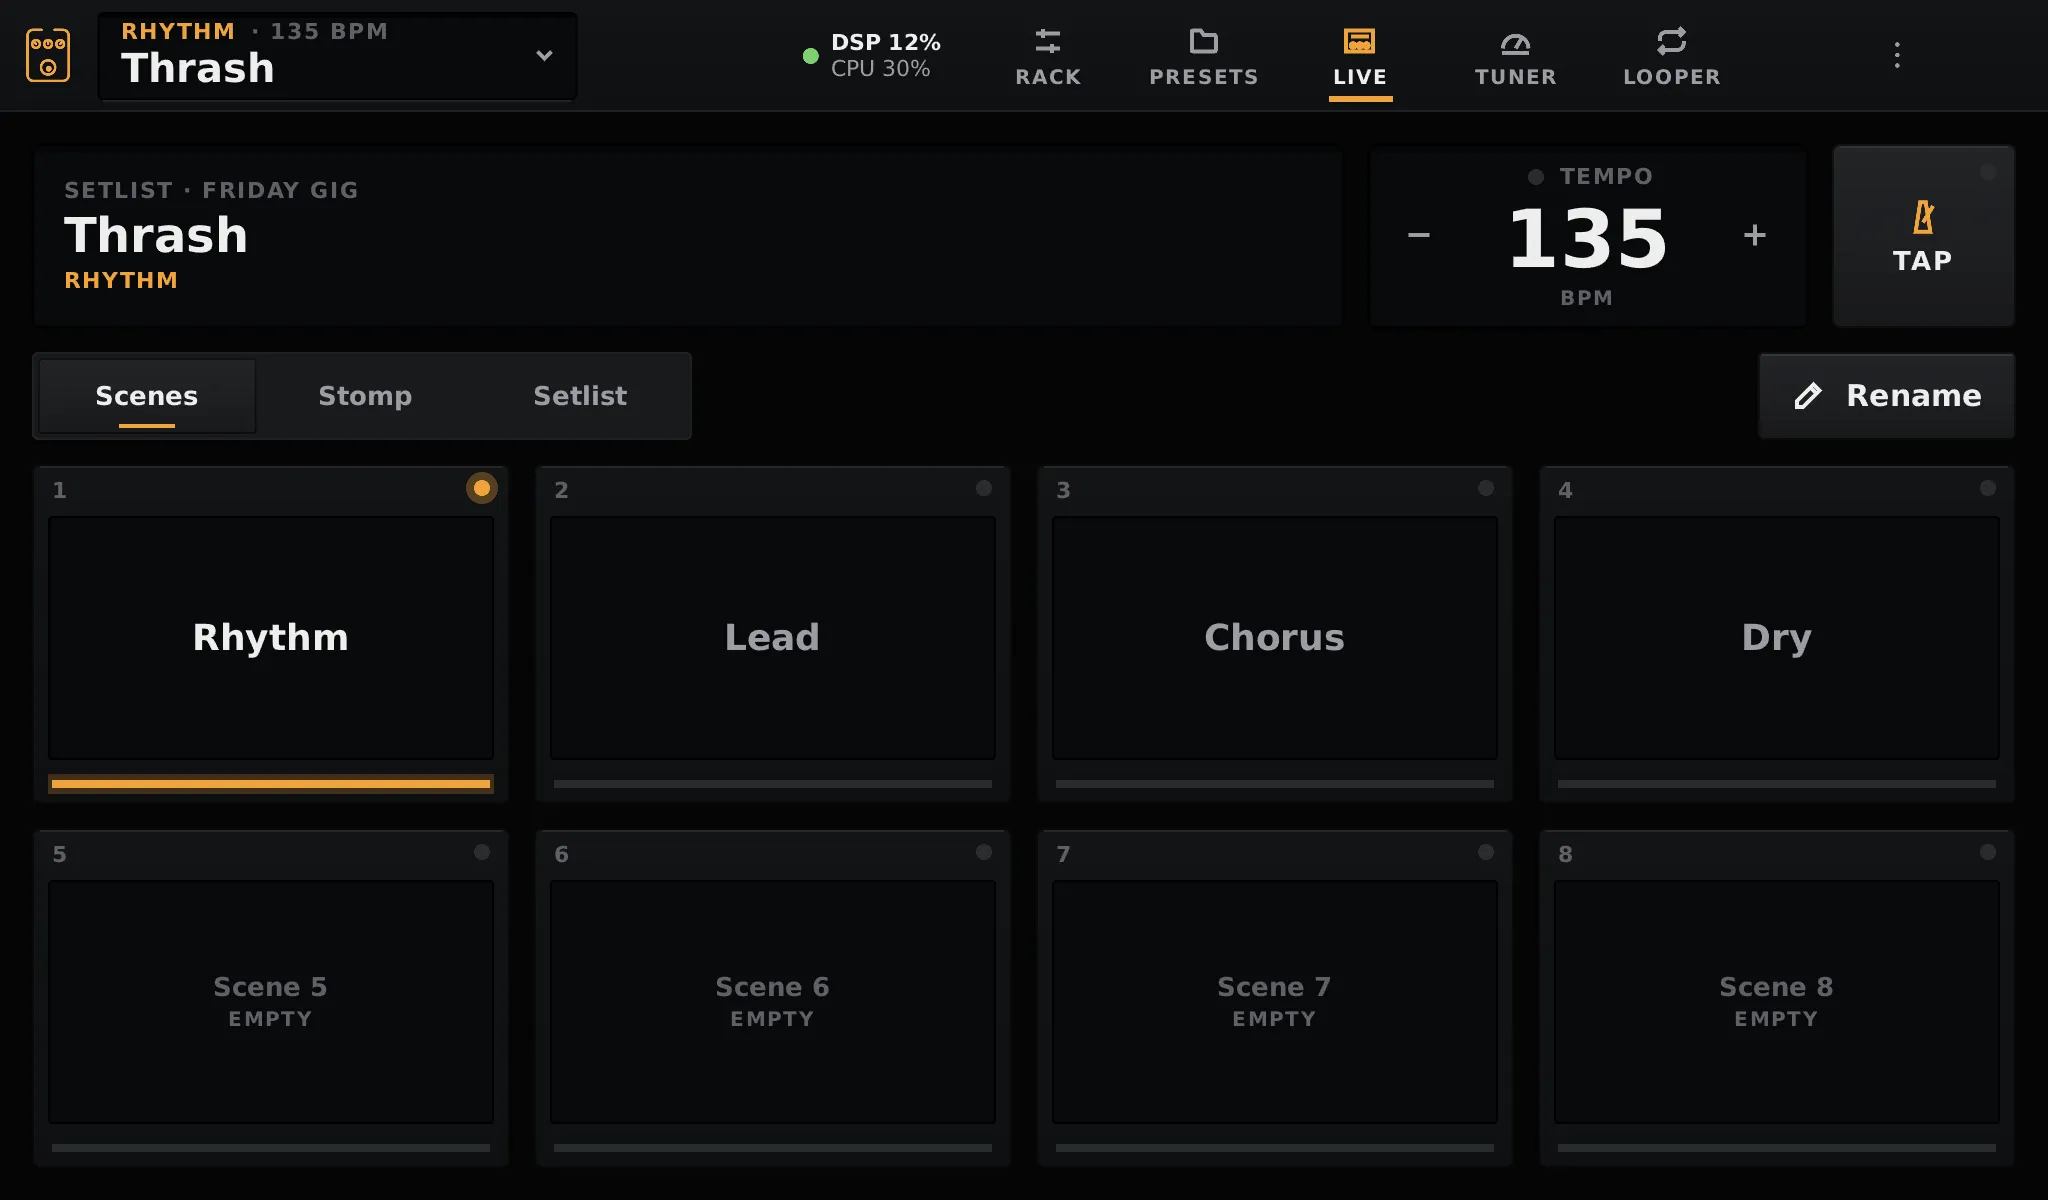The height and width of the screenshot is (1200, 2048).
Task: Toggle the LED indicator on scene 4
Action: point(1988,488)
